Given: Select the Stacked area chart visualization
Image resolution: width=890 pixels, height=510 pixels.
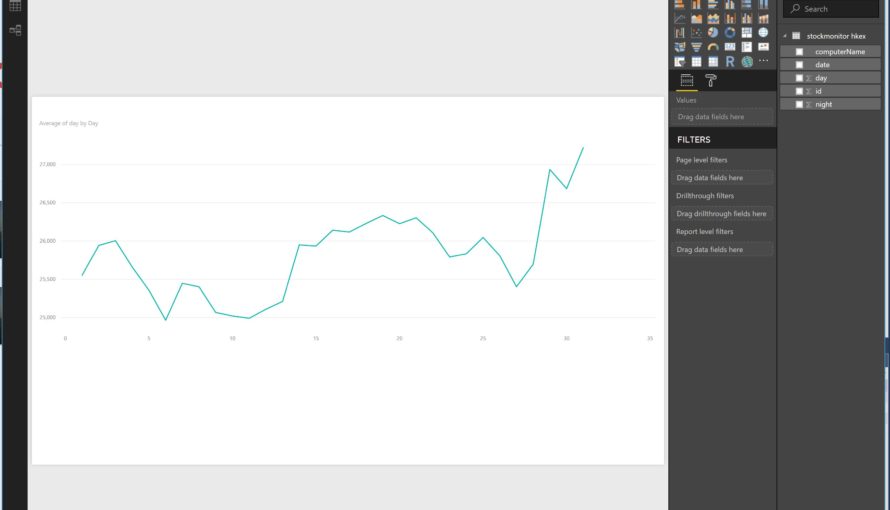Looking at the screenshot, I should (713, 19).
